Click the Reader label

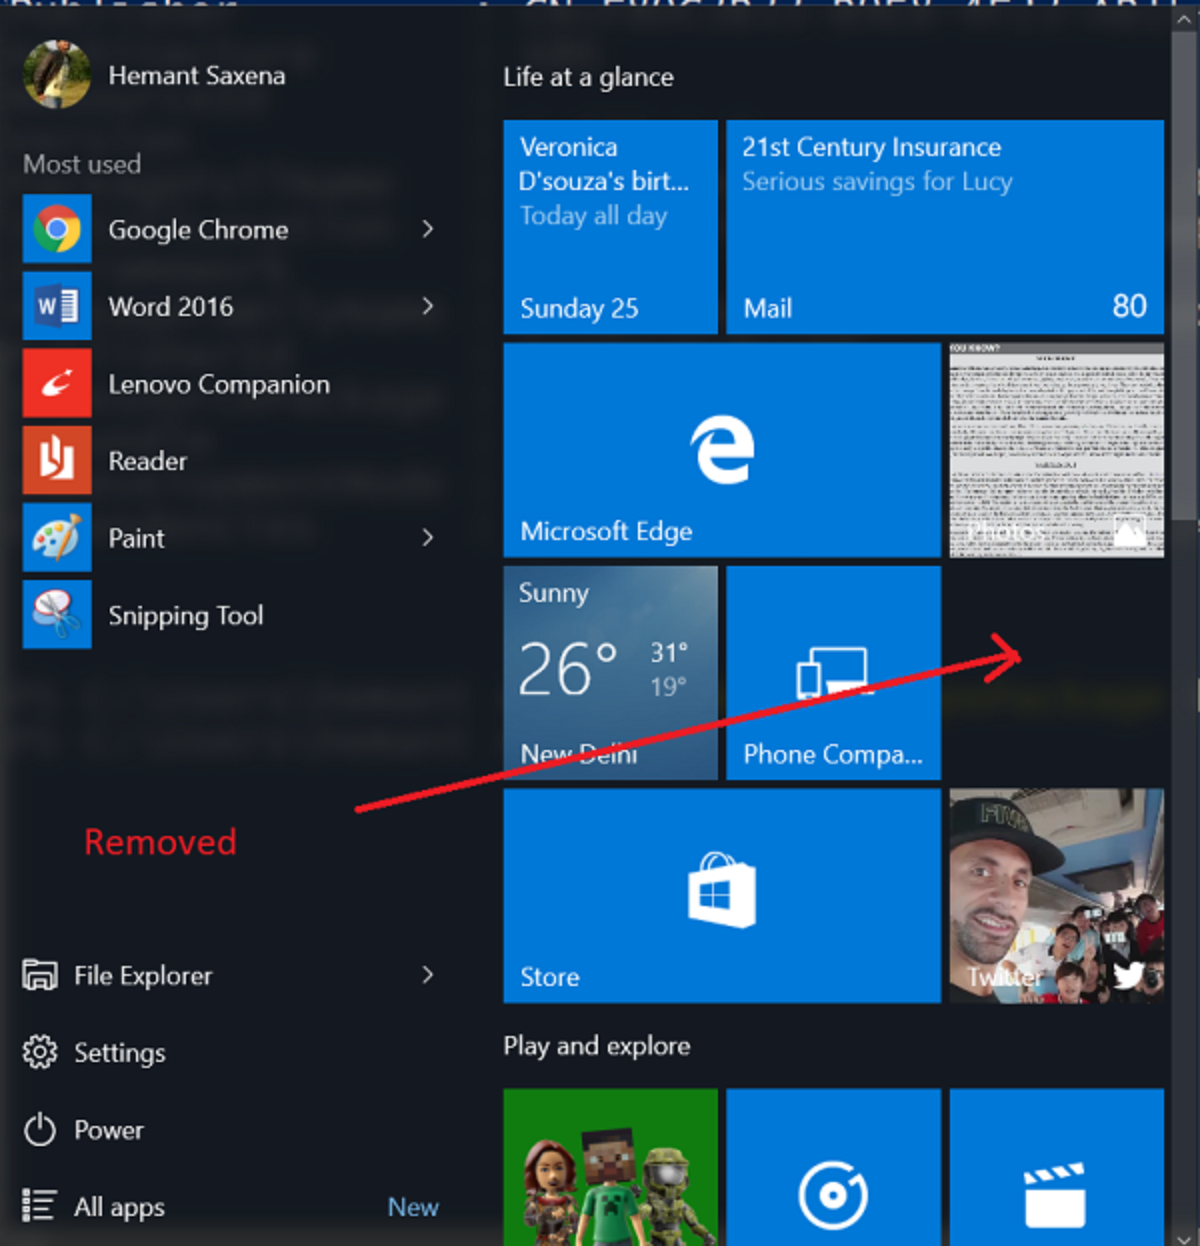pyautogui.click(x=148, y=461)
